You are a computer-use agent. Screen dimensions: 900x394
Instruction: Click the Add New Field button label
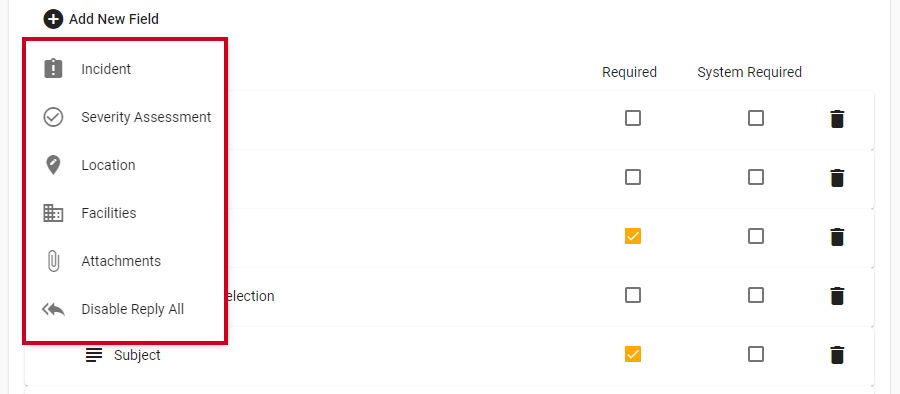tap(114, 20)
